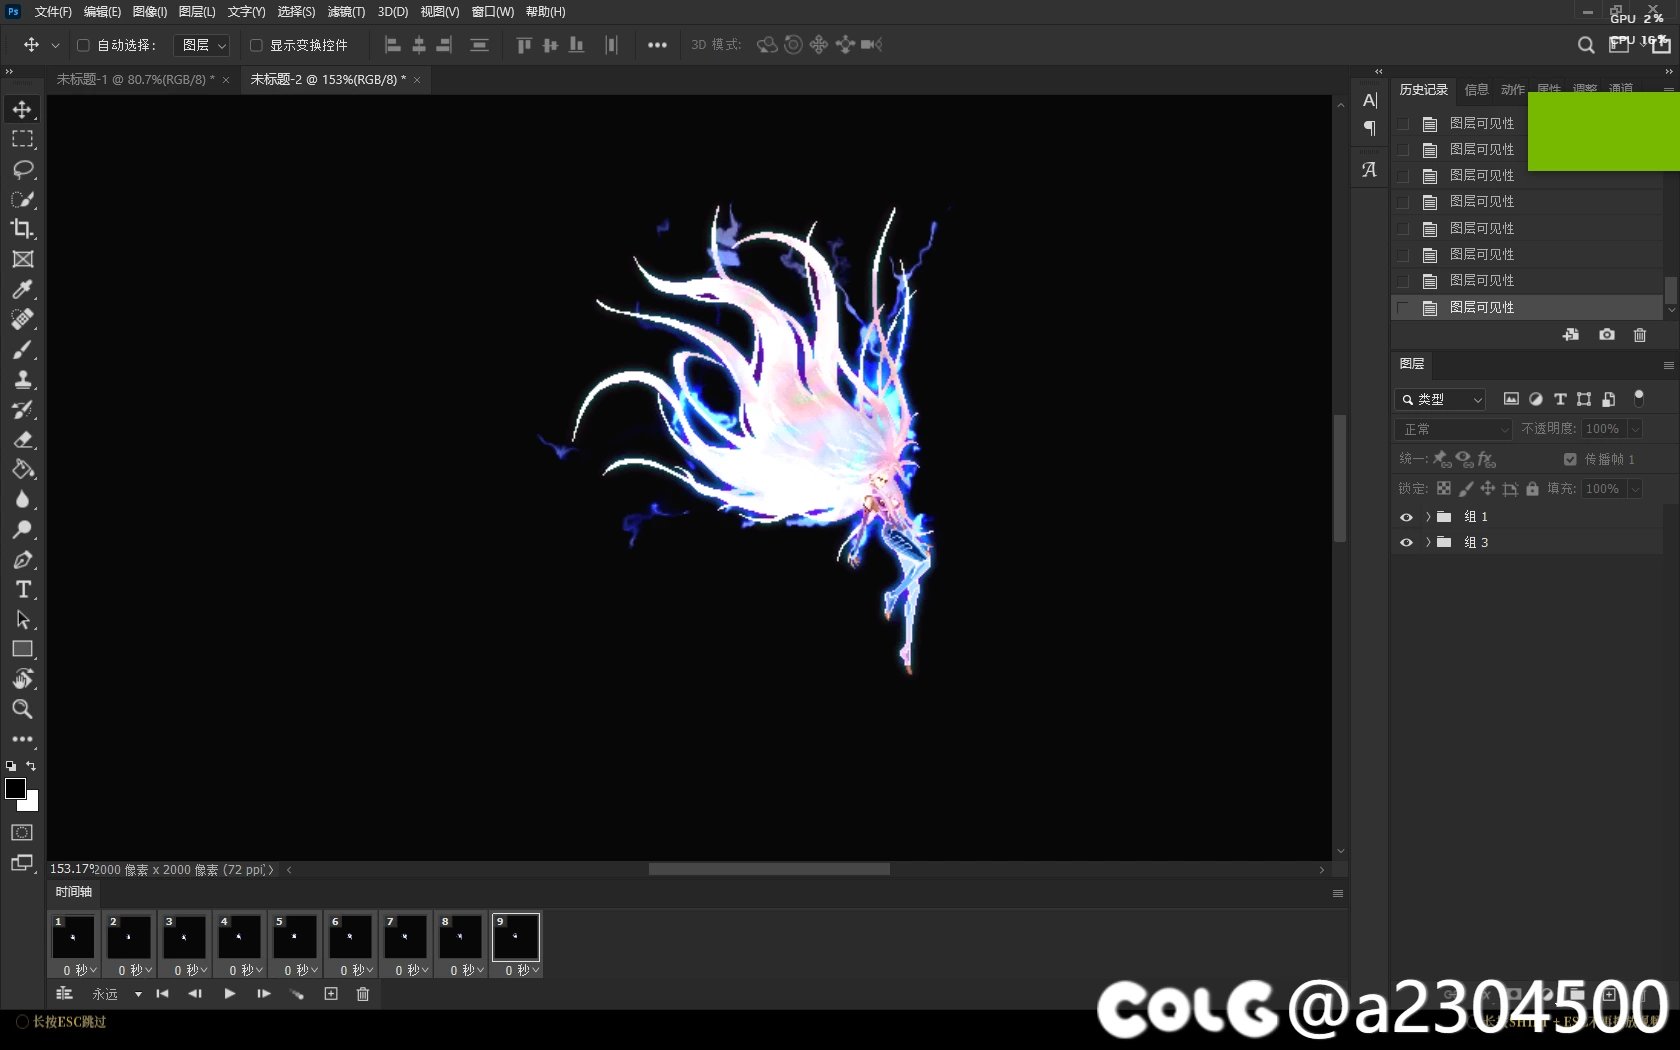Switch to the 动作 panel tab
Screen dimensions: 1680x1050
pyautogui.click(x=1512, y=90)
